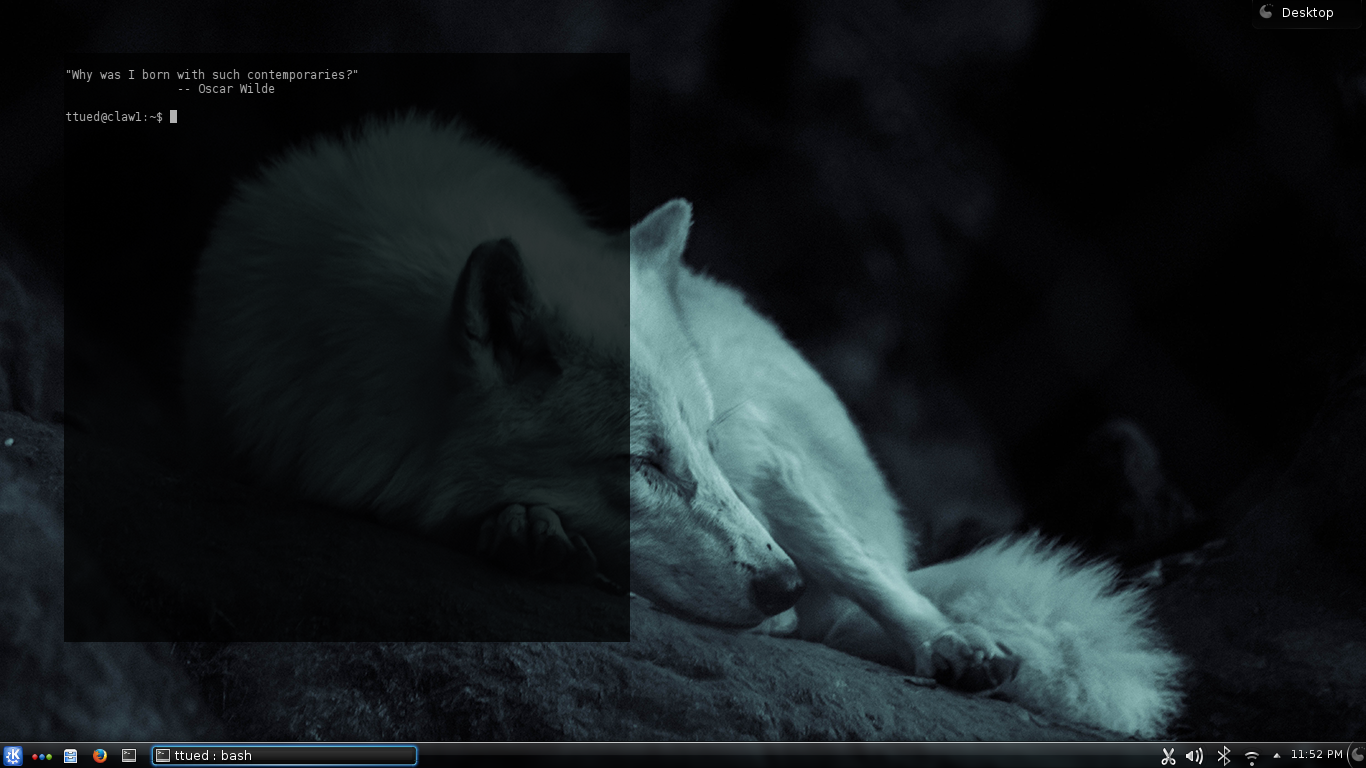This screenshot has width=1366, height=768.
Task: Open the Wi-Fi network tray icon
Action: 1251,757
